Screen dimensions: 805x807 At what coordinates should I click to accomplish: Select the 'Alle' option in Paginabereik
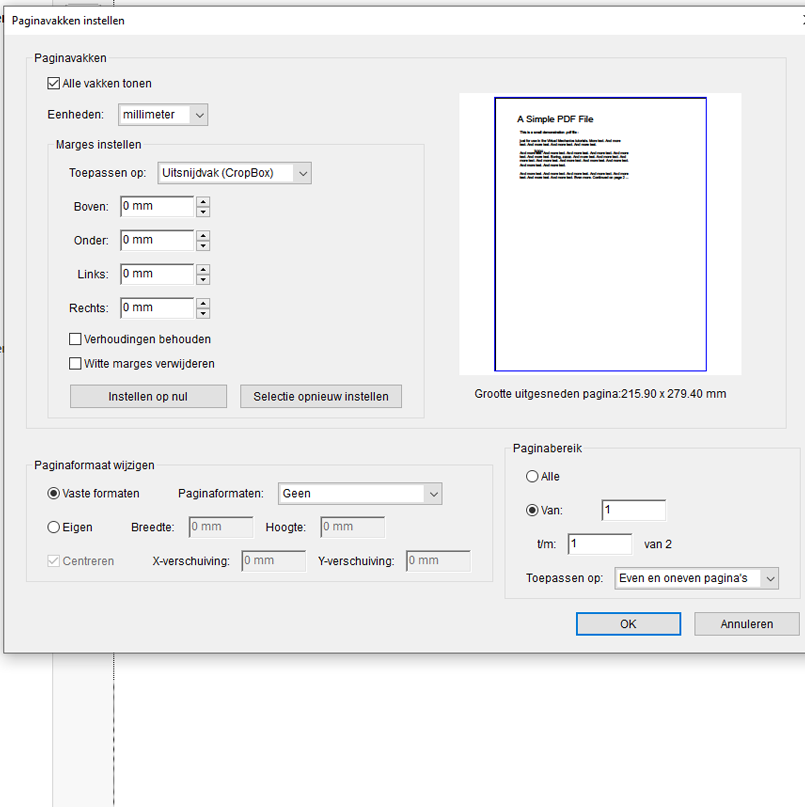click(x=530, y=477)
